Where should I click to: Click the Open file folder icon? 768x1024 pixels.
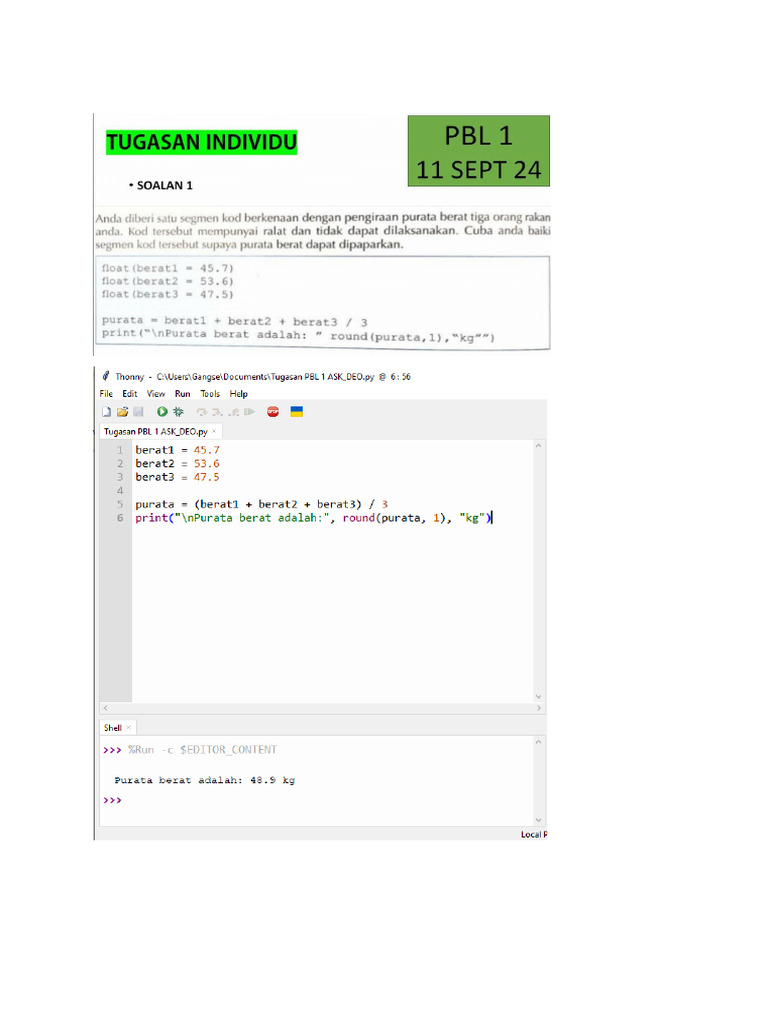(122, 412)
